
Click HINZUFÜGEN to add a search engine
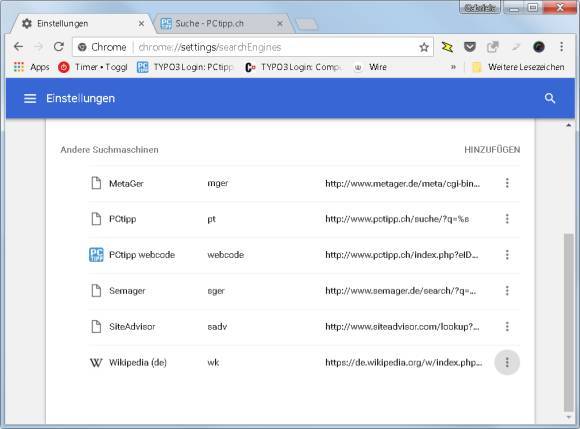coord(492,149)
